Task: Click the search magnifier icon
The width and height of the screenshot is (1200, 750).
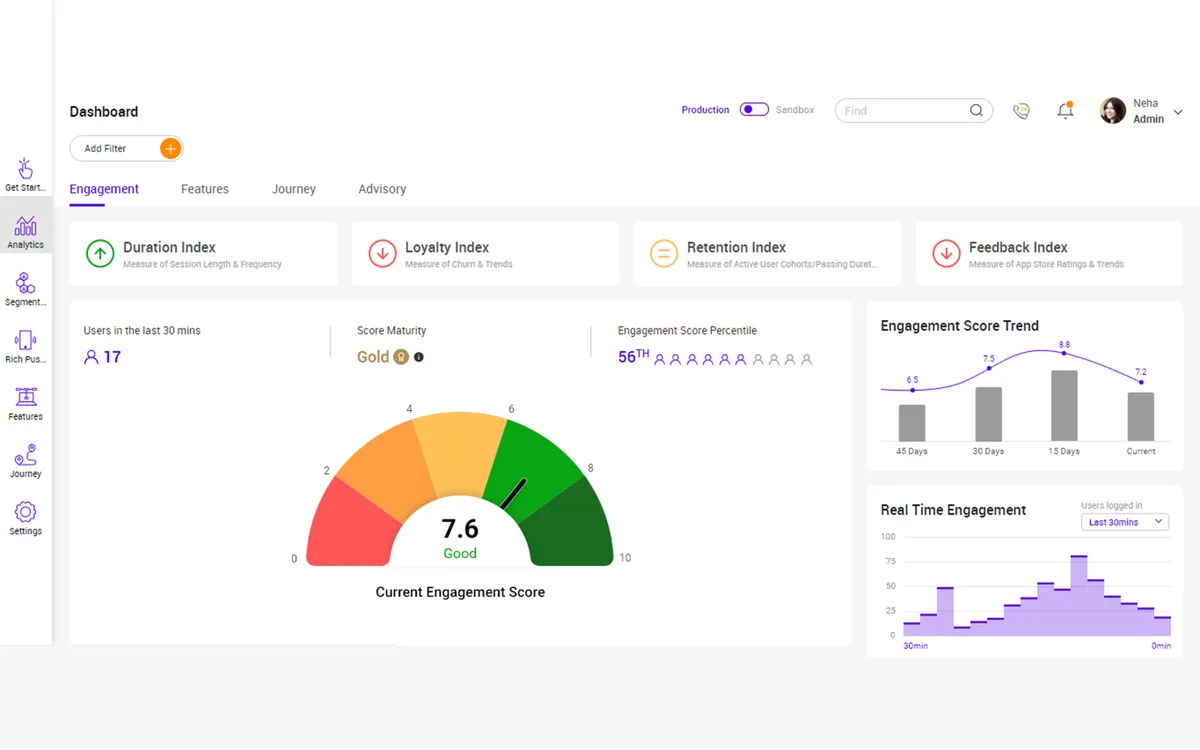Action: 976,111
